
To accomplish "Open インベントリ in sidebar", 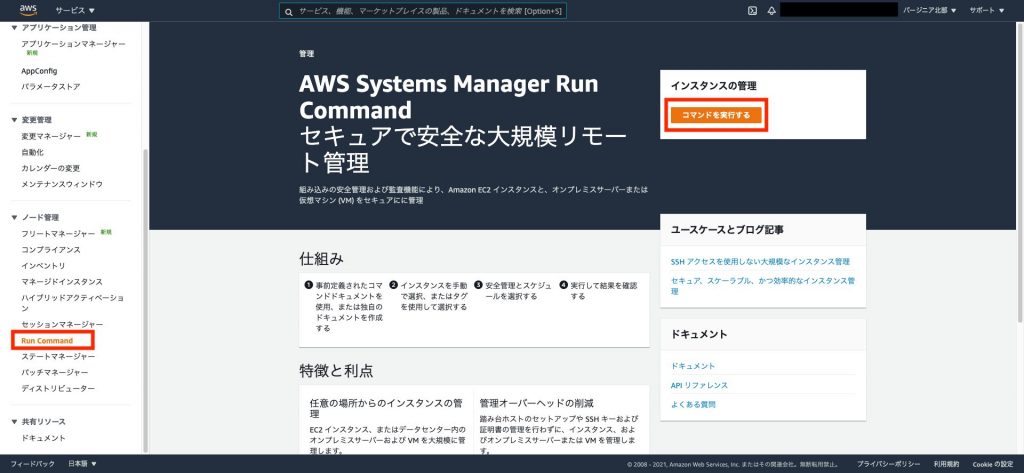I will tap(43, 266).
